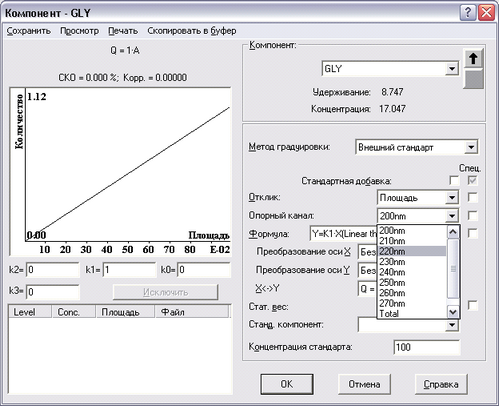Click the Площадь column header in table

click(x=126, y=312)
